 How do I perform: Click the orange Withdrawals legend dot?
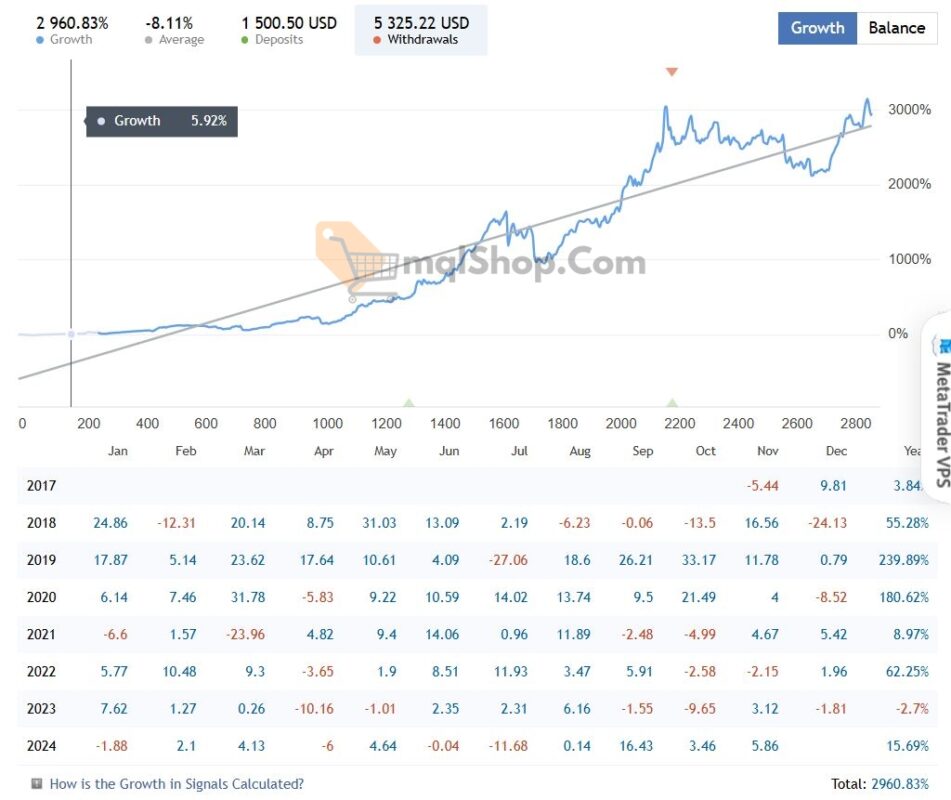point(377,40)
